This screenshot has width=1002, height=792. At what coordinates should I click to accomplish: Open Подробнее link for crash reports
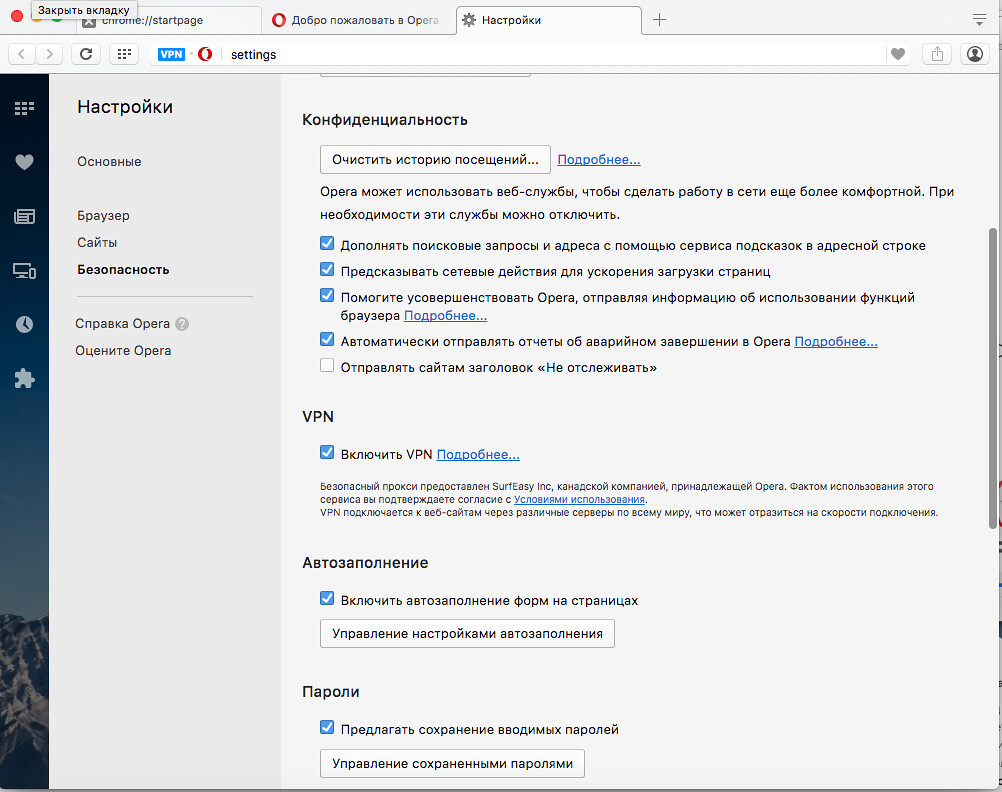pos(836,341)
